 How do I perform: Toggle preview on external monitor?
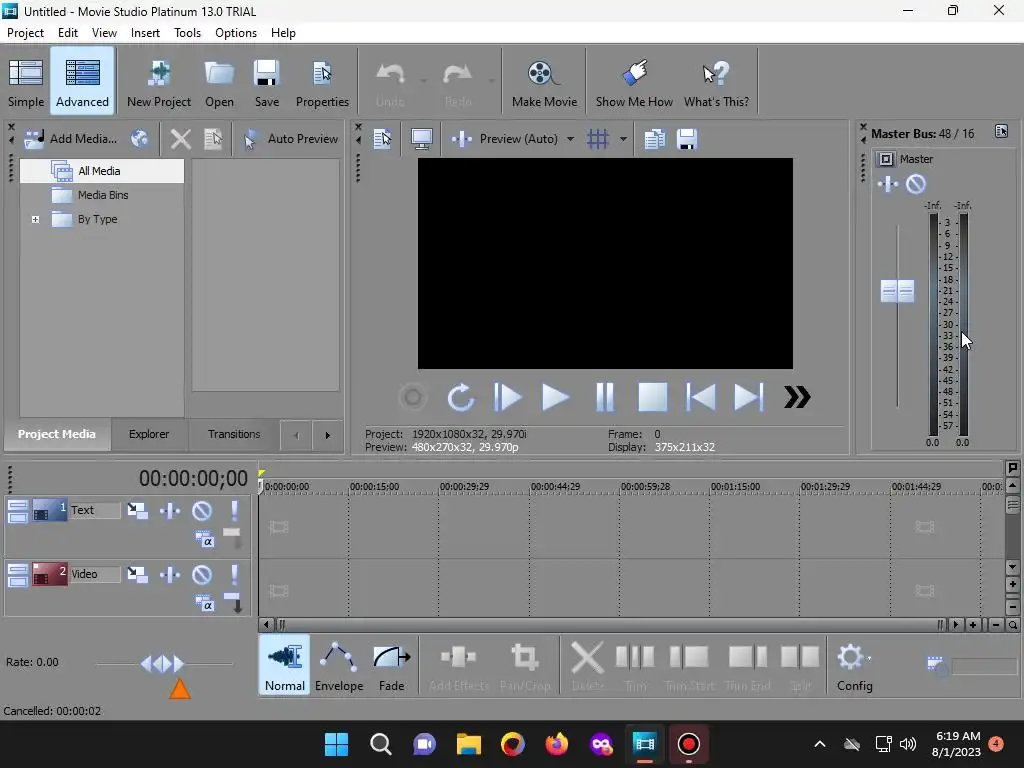421,139
